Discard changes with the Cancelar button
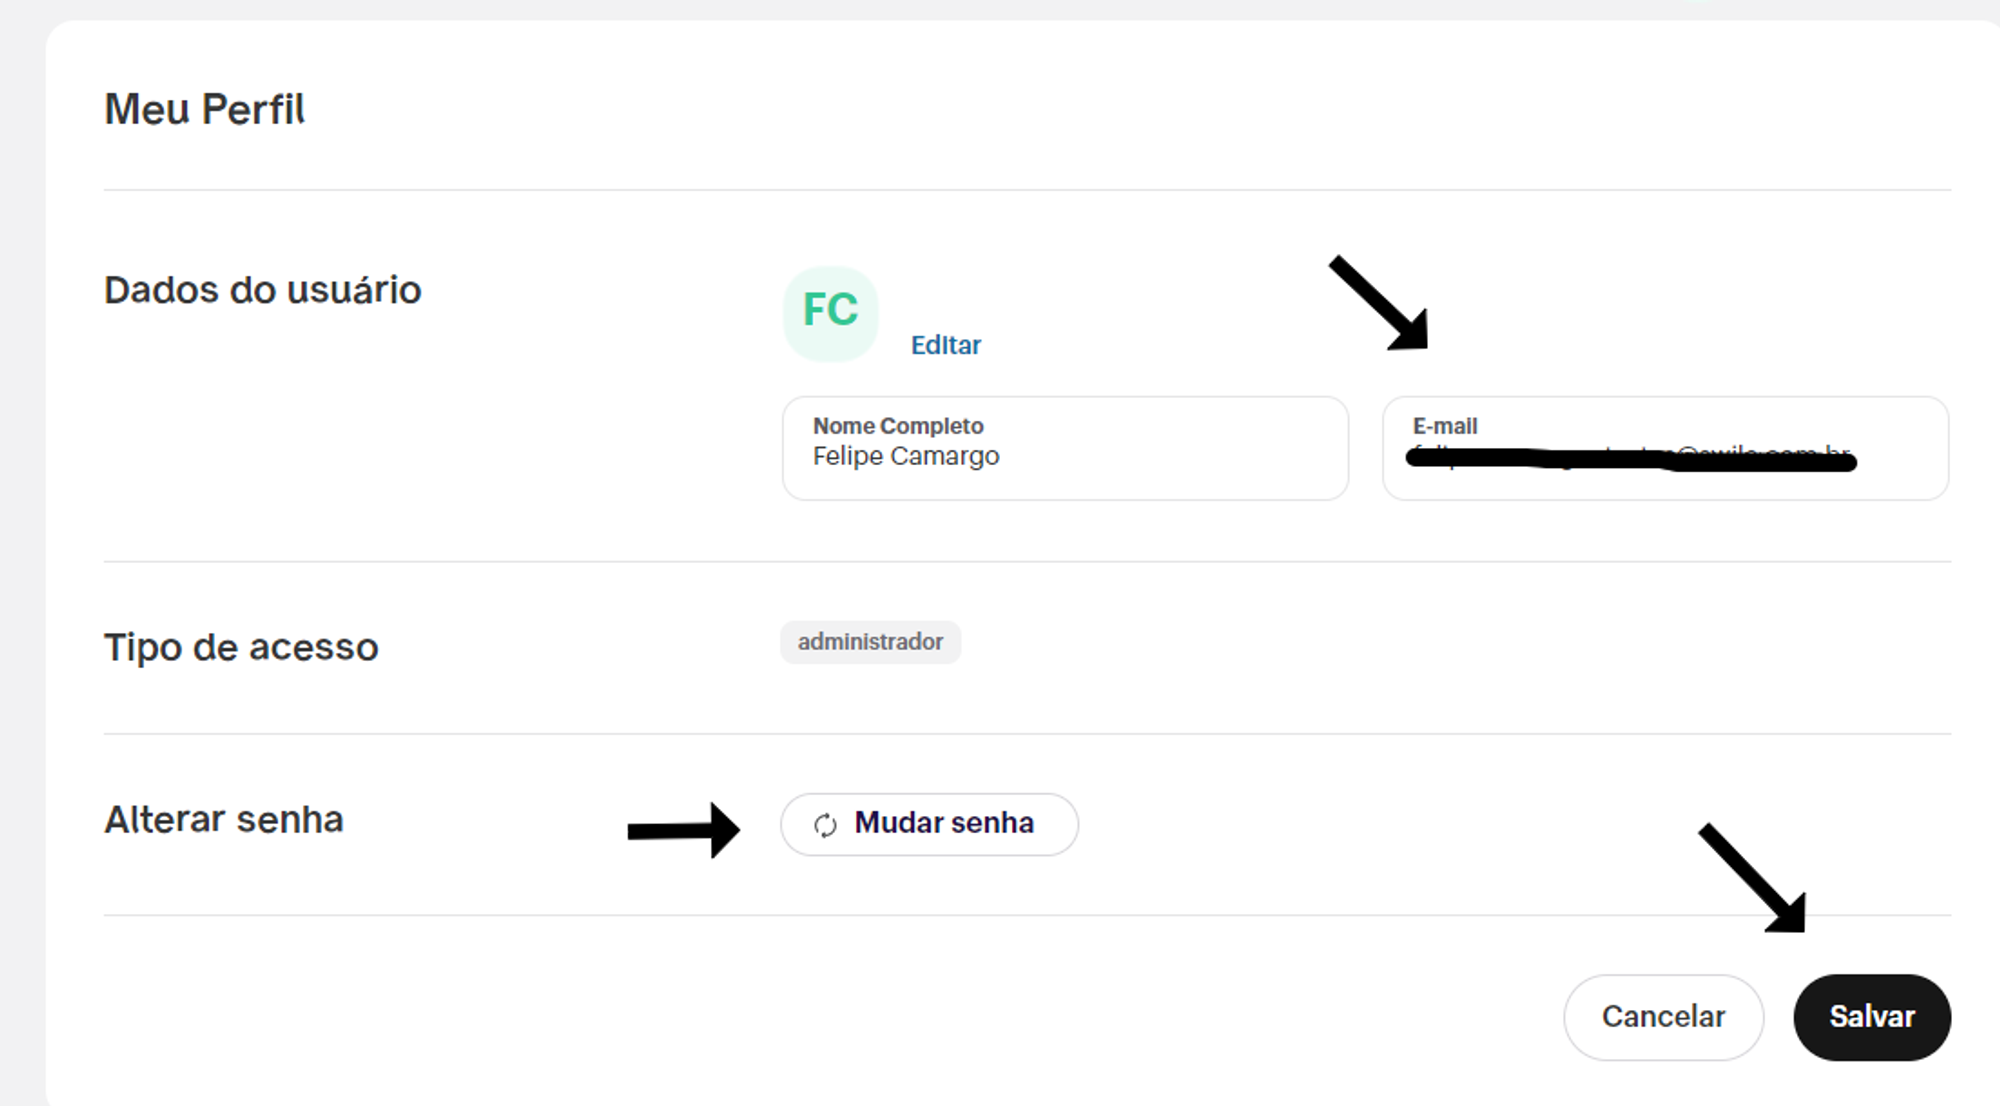The height and width of the screenshot is (1106, 2000). 1663,1017
